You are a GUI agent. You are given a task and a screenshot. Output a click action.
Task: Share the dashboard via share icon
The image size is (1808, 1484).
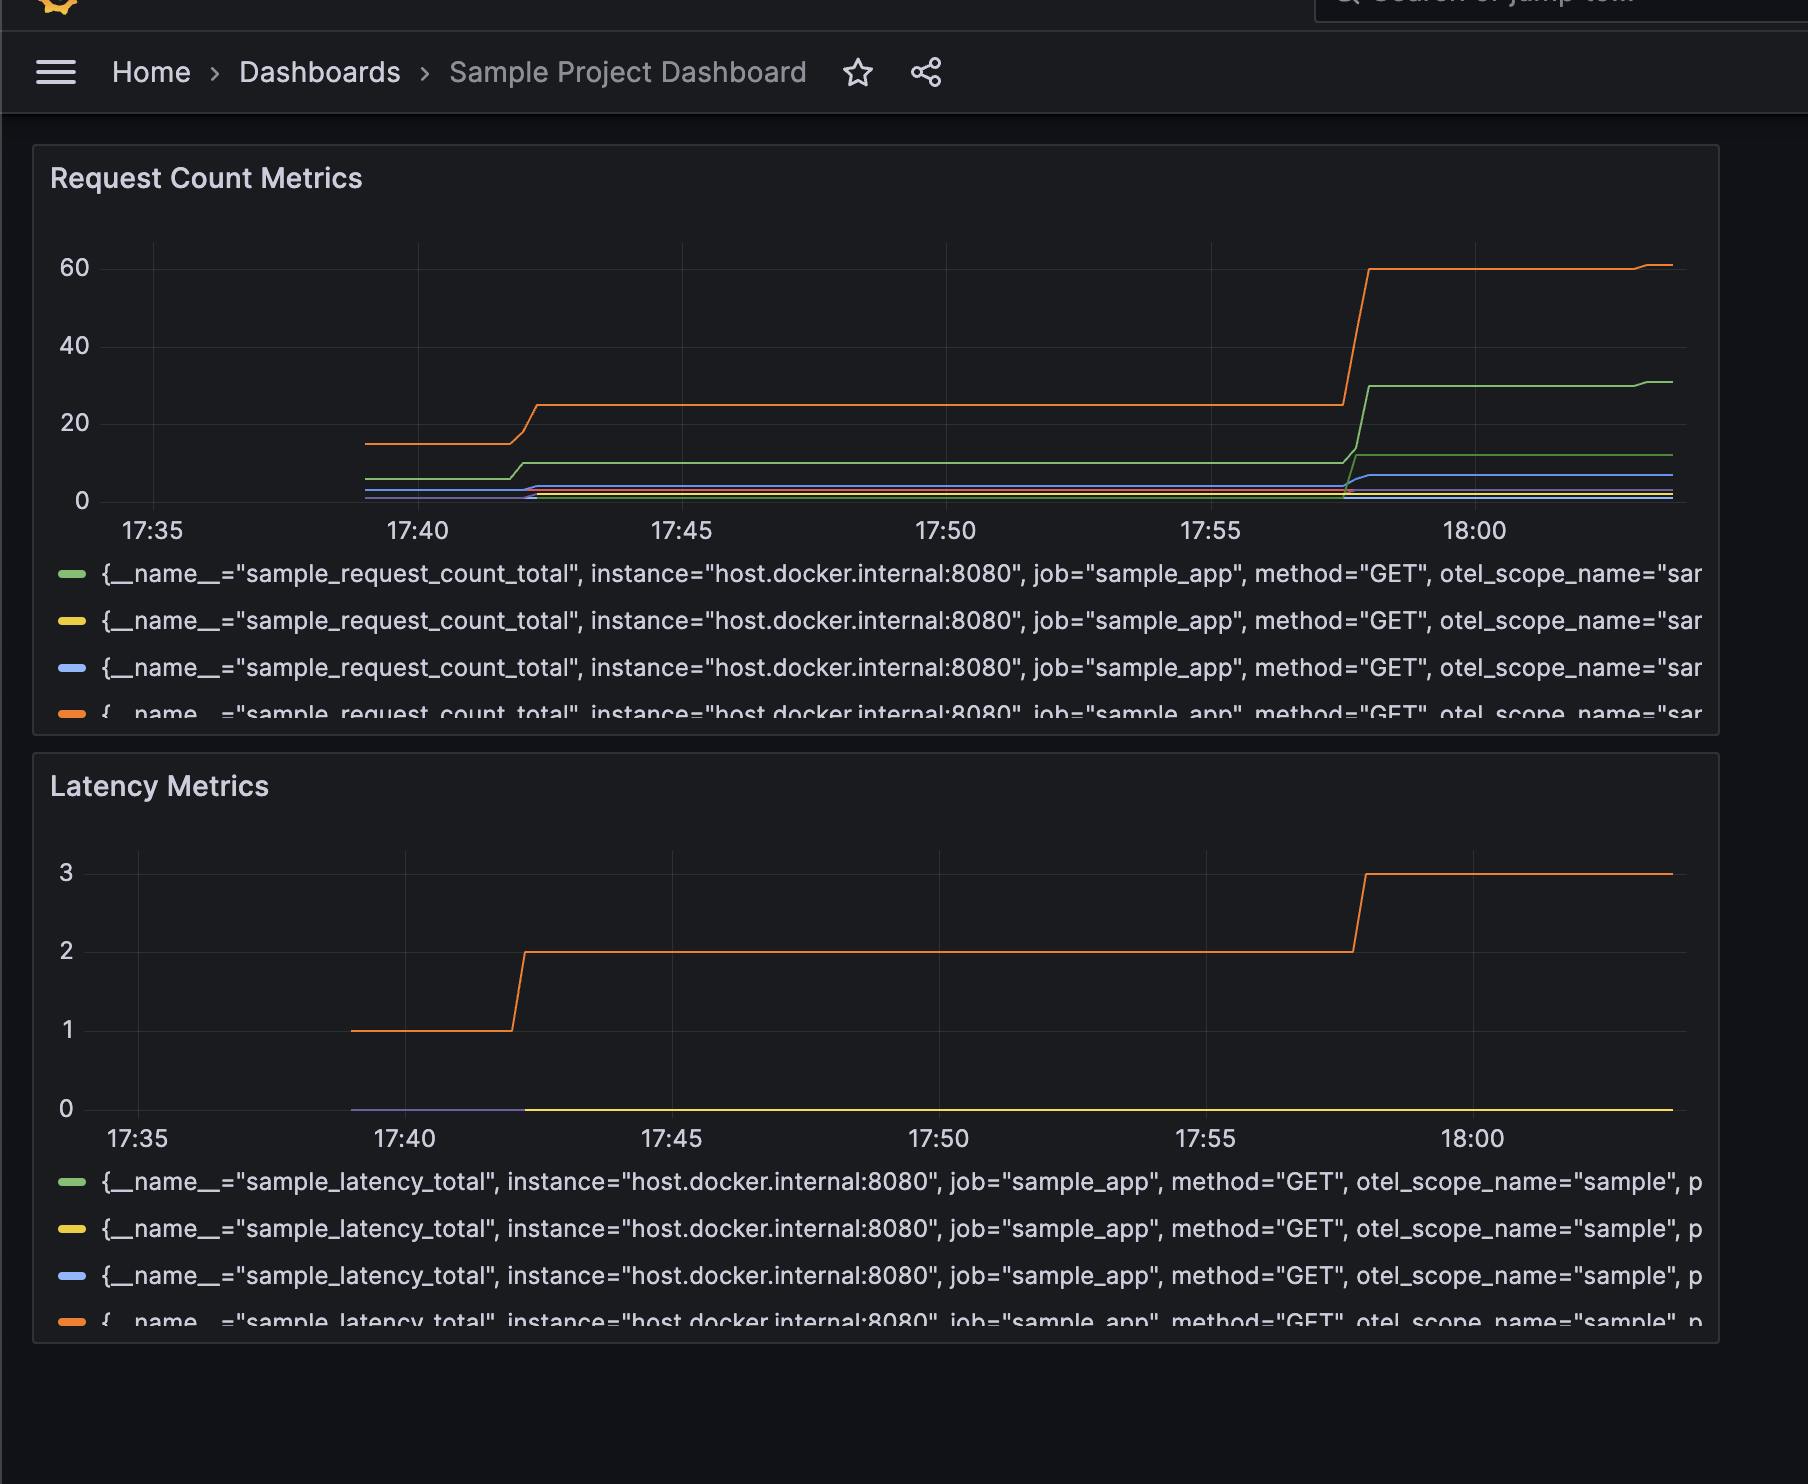click(x=926, y=72)
